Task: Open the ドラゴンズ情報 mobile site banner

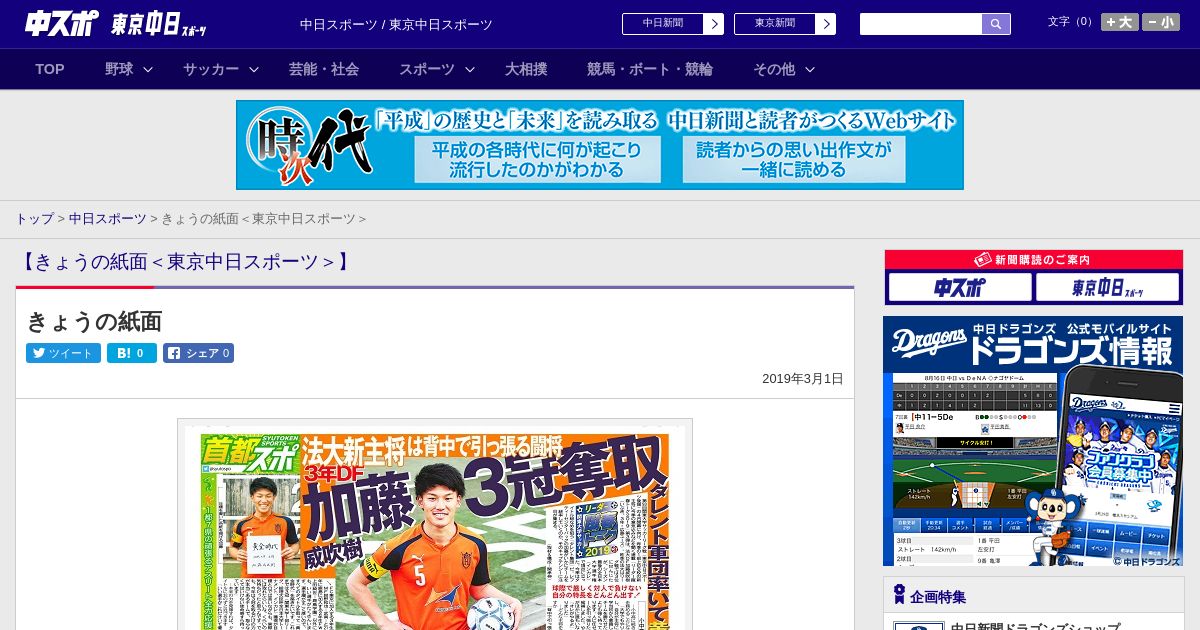Action: coord(1033,441)
